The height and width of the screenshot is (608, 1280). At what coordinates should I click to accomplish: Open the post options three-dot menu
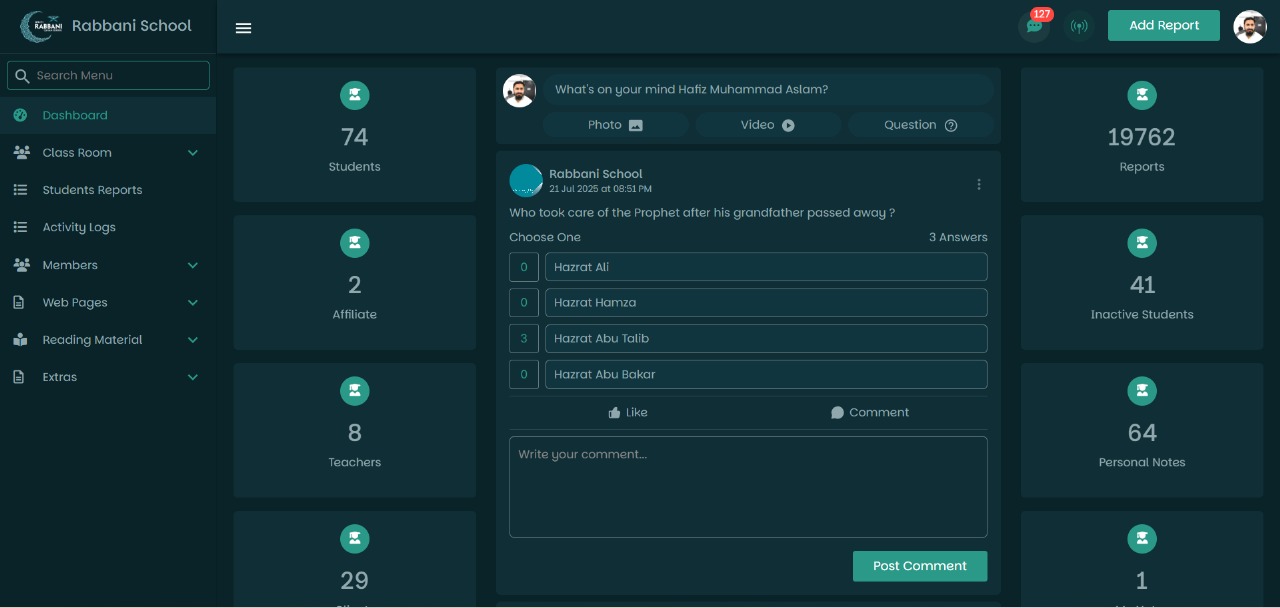pyautogui.click(x=979, y=184)
